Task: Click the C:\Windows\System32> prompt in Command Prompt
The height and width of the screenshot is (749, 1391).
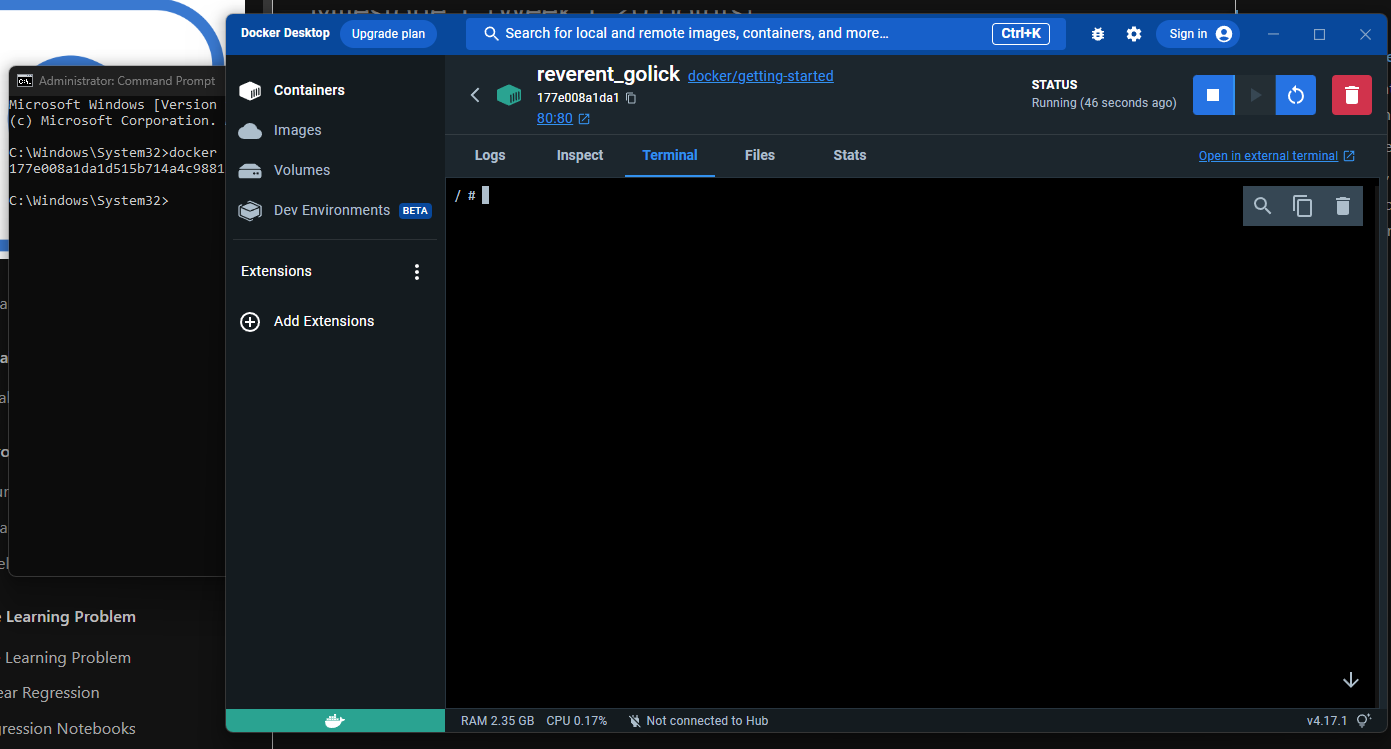Action: pyautogui.click(x=89, y=201)
